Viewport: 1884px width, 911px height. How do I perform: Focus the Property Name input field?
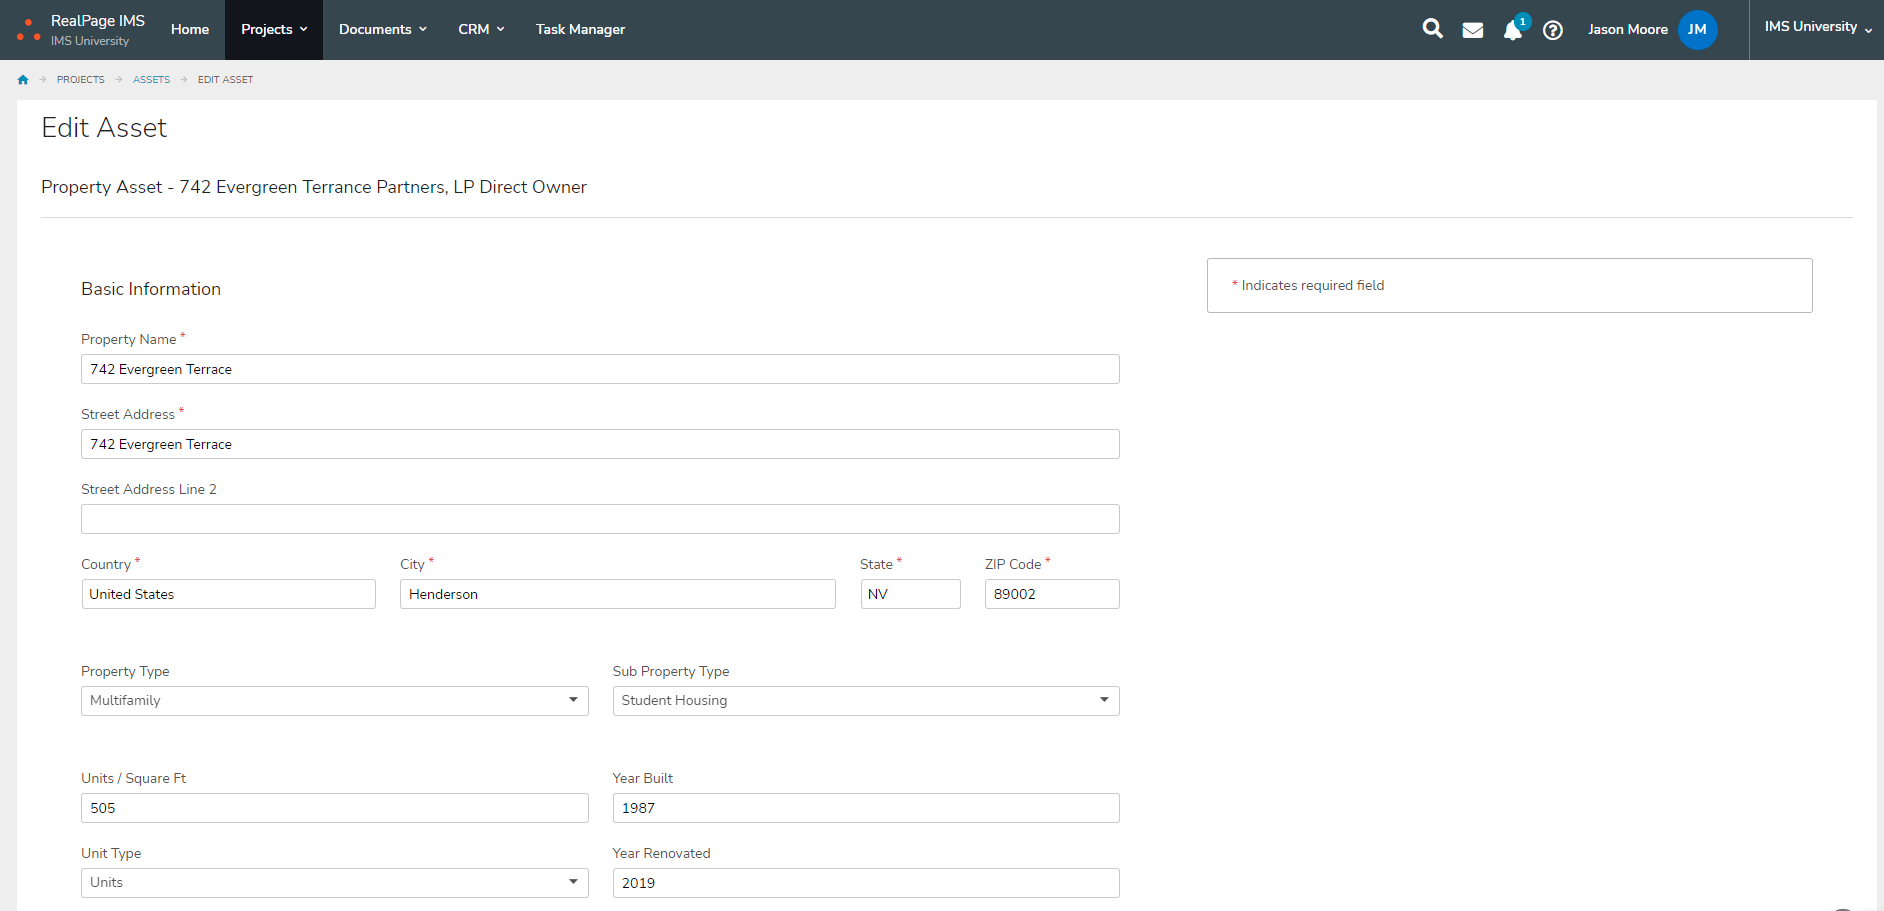(600, 369)
